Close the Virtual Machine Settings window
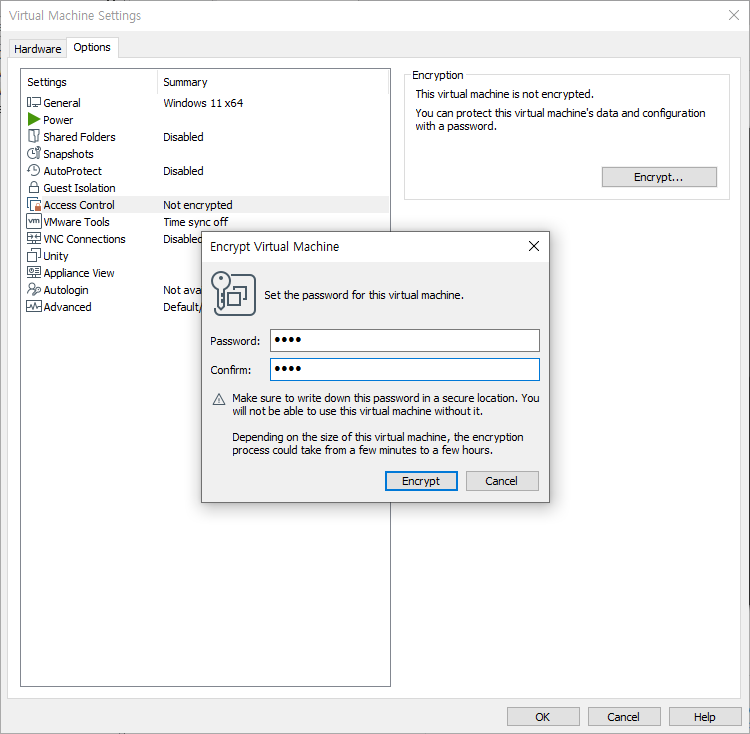This screenshot has width=750, height=734. [734, 15]
